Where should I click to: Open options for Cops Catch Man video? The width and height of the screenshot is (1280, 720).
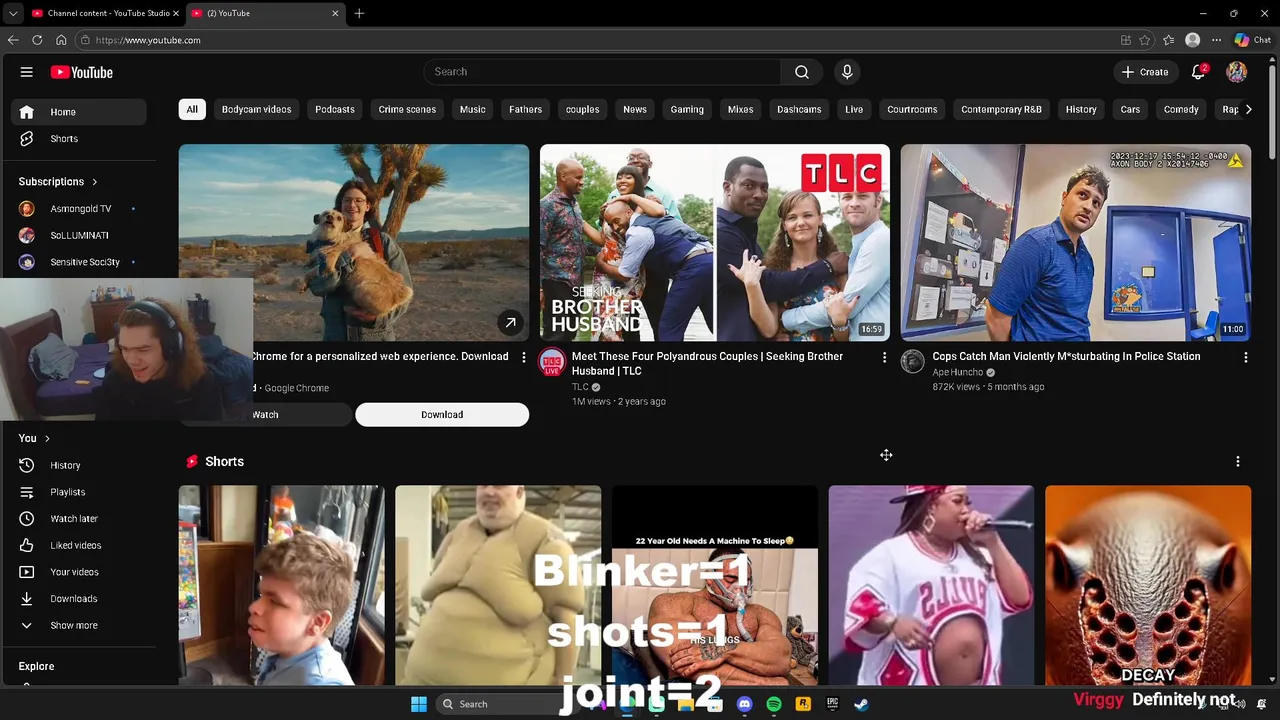click(1245, 357)
